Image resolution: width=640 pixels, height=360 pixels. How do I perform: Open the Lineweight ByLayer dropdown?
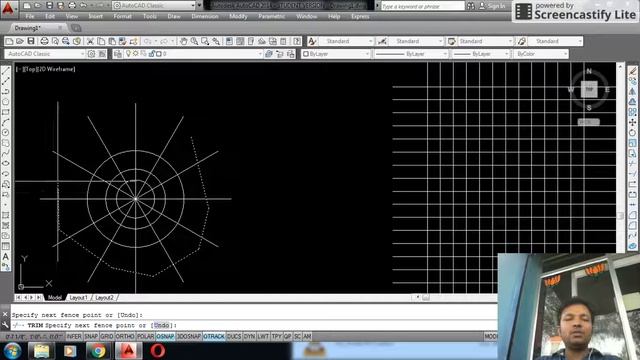click(481, 54)
